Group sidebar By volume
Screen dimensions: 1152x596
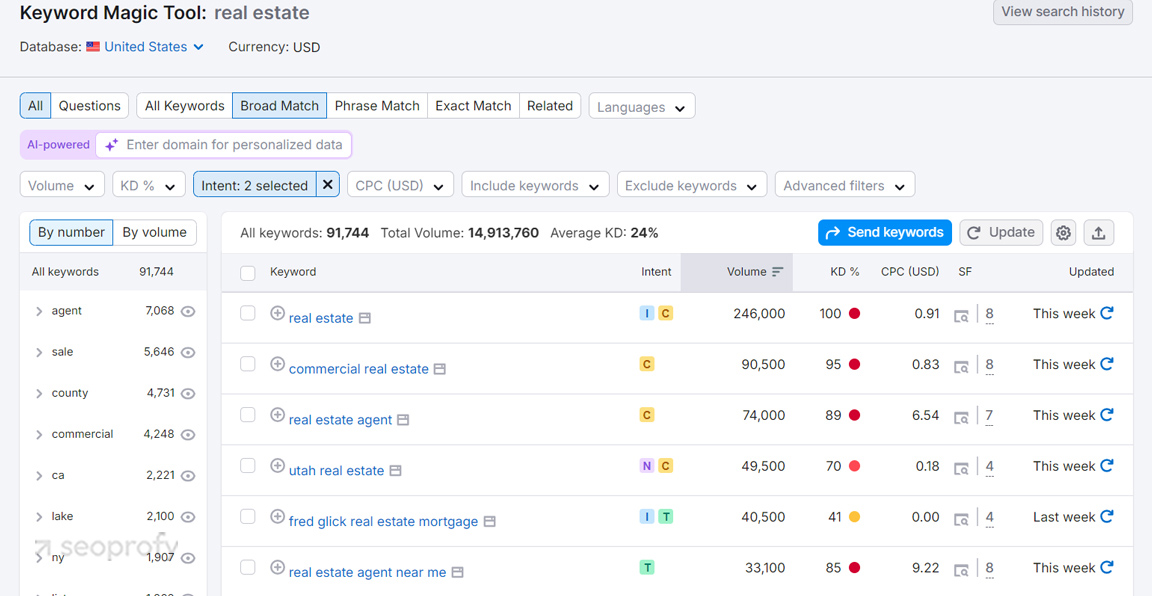(x=154, y=232)
